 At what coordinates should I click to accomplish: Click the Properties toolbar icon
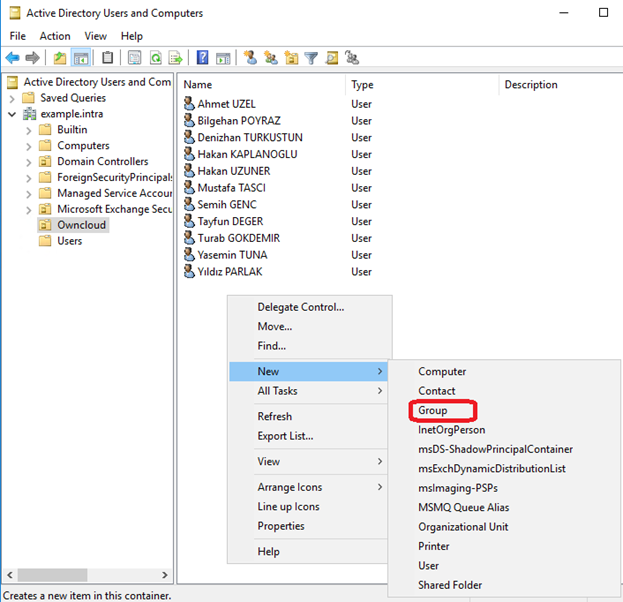tap(134, 58)
